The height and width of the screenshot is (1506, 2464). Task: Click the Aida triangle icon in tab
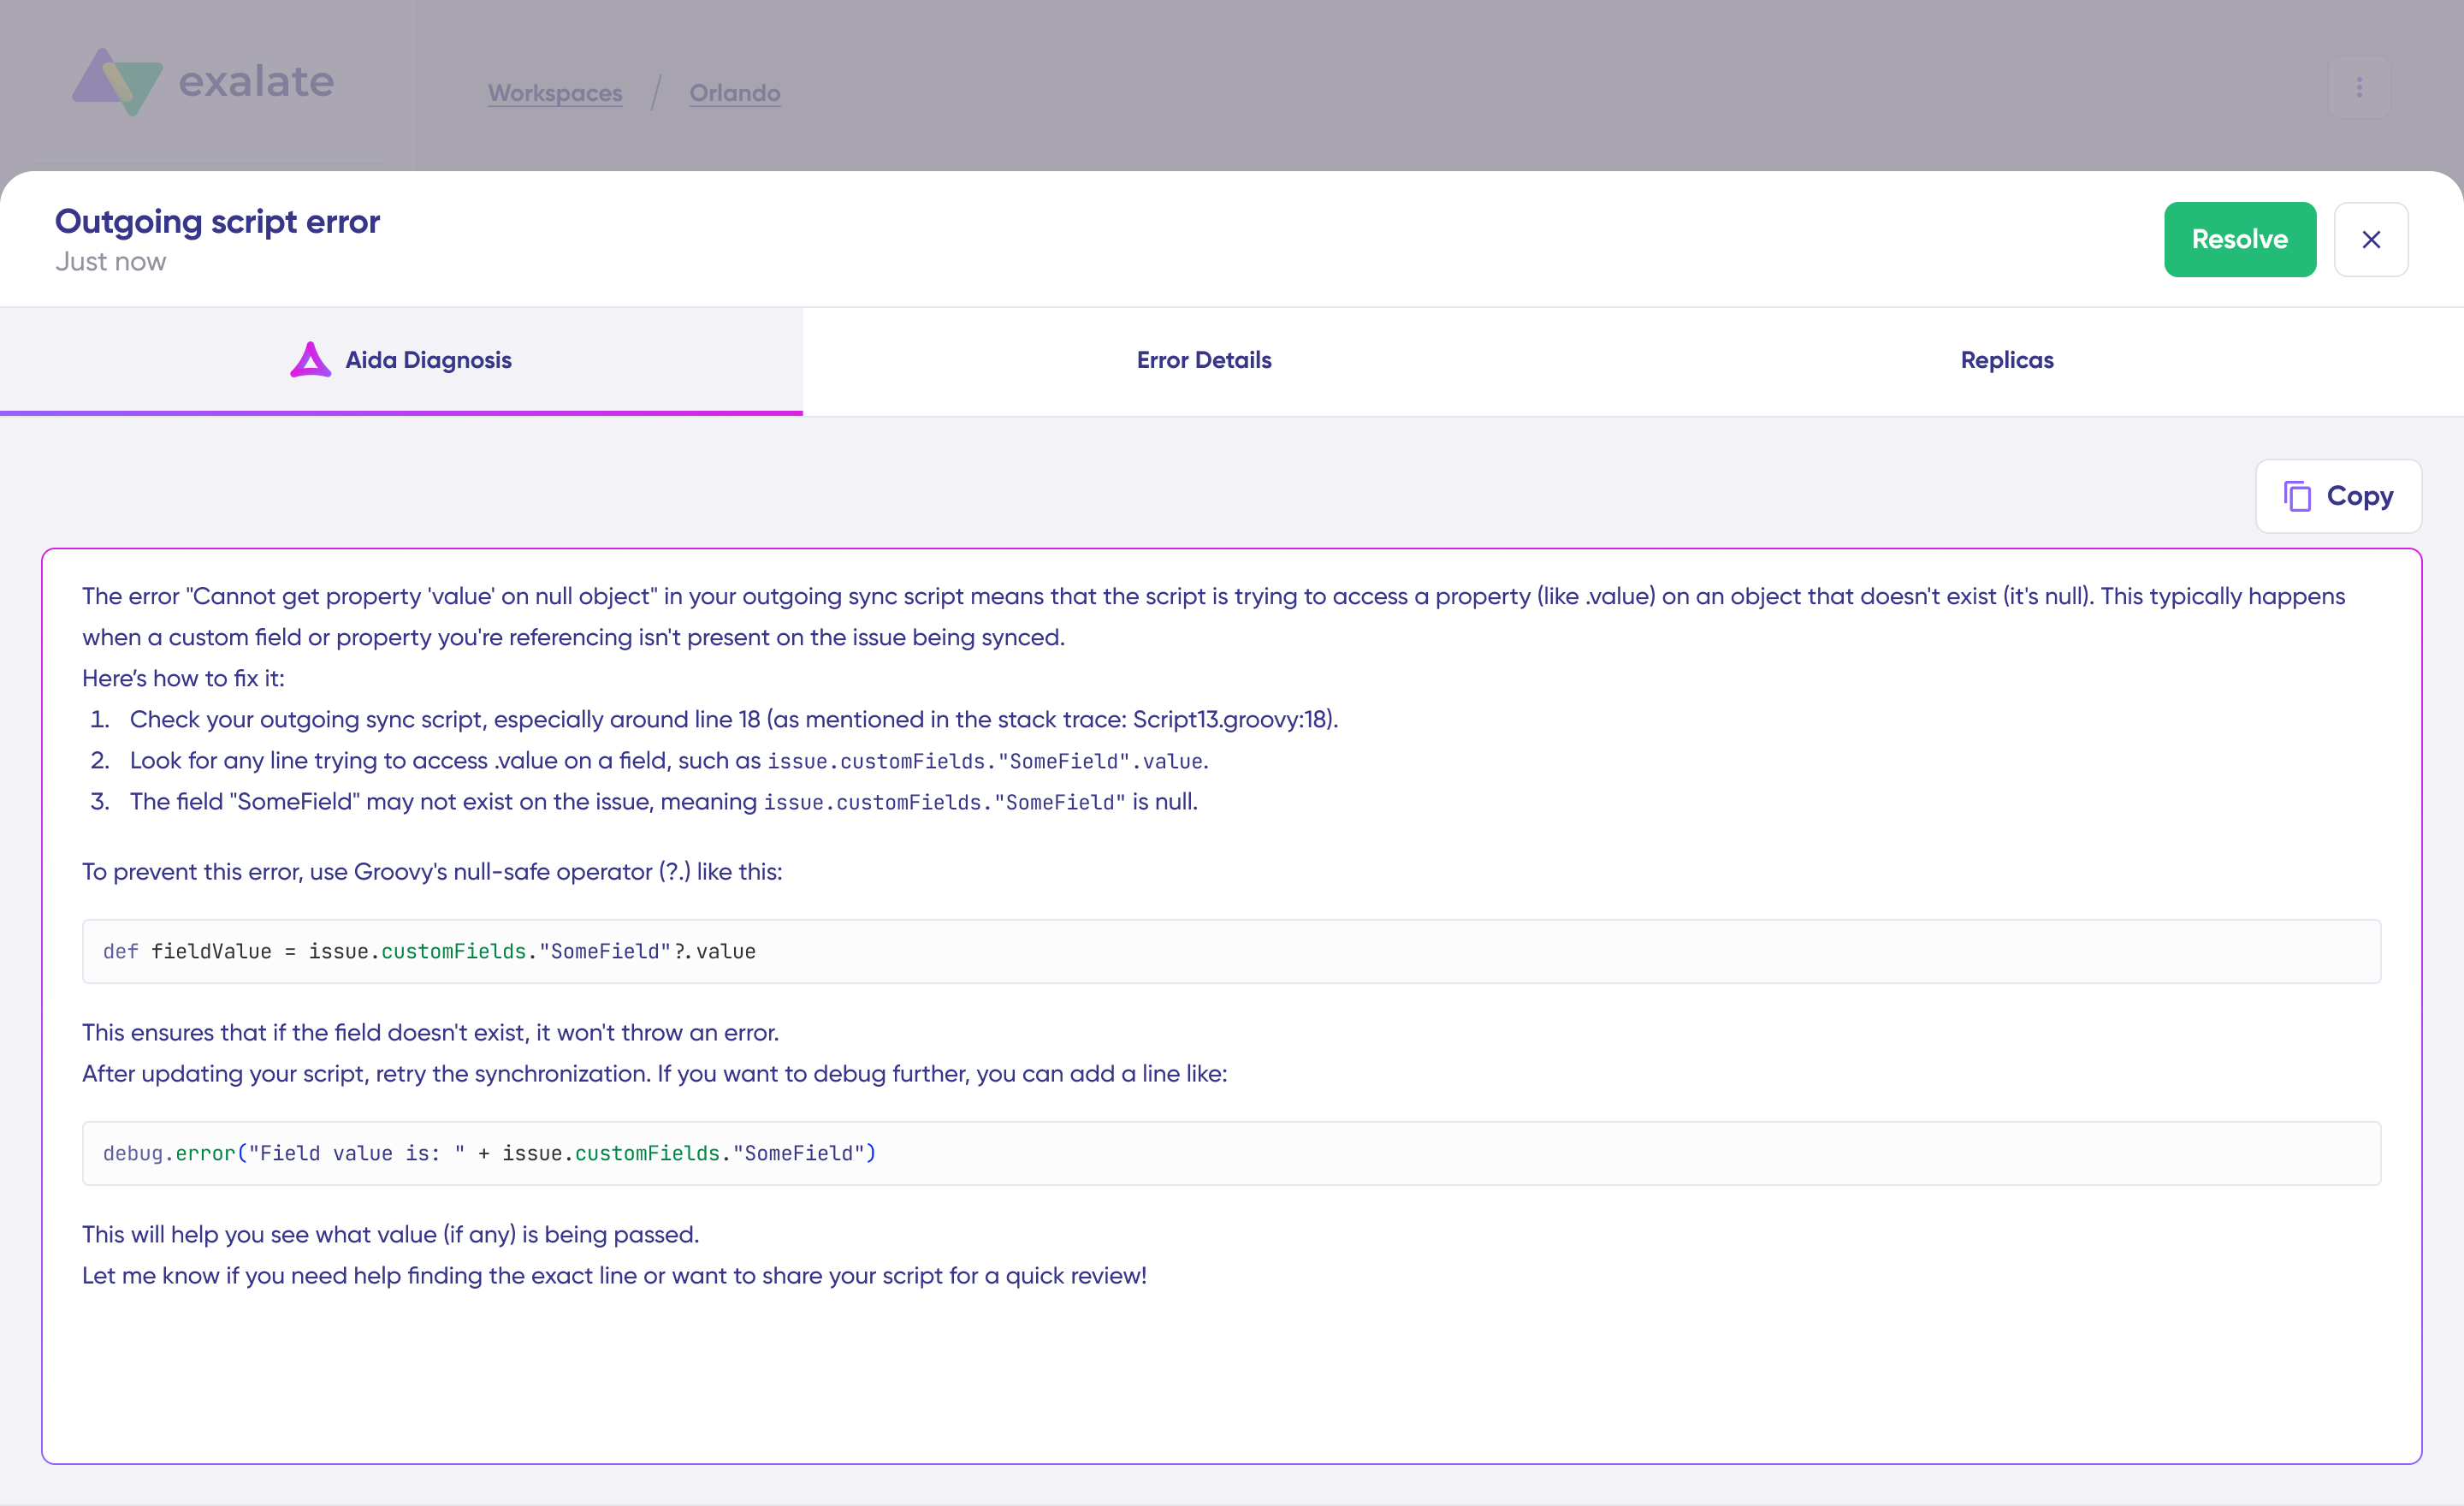[x=310, y=360]
